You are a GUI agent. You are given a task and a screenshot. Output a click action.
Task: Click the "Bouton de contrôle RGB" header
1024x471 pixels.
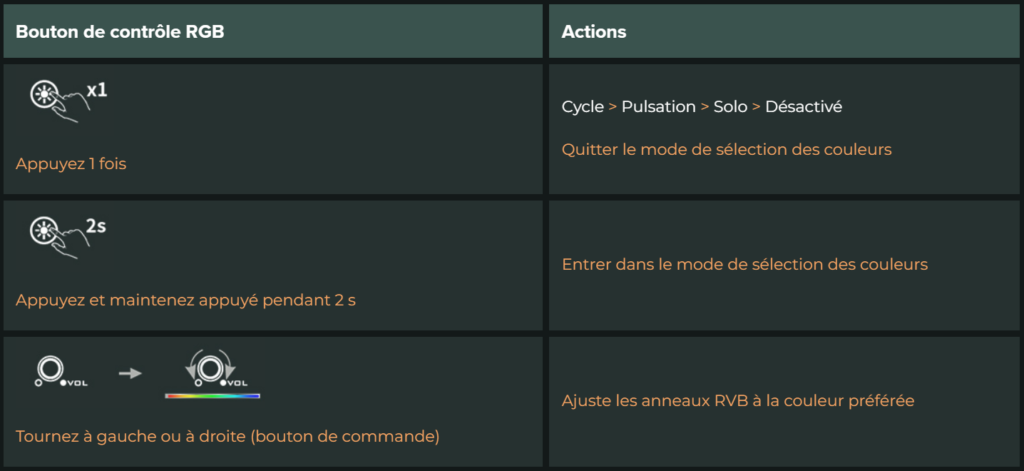(x=120, y=32)
